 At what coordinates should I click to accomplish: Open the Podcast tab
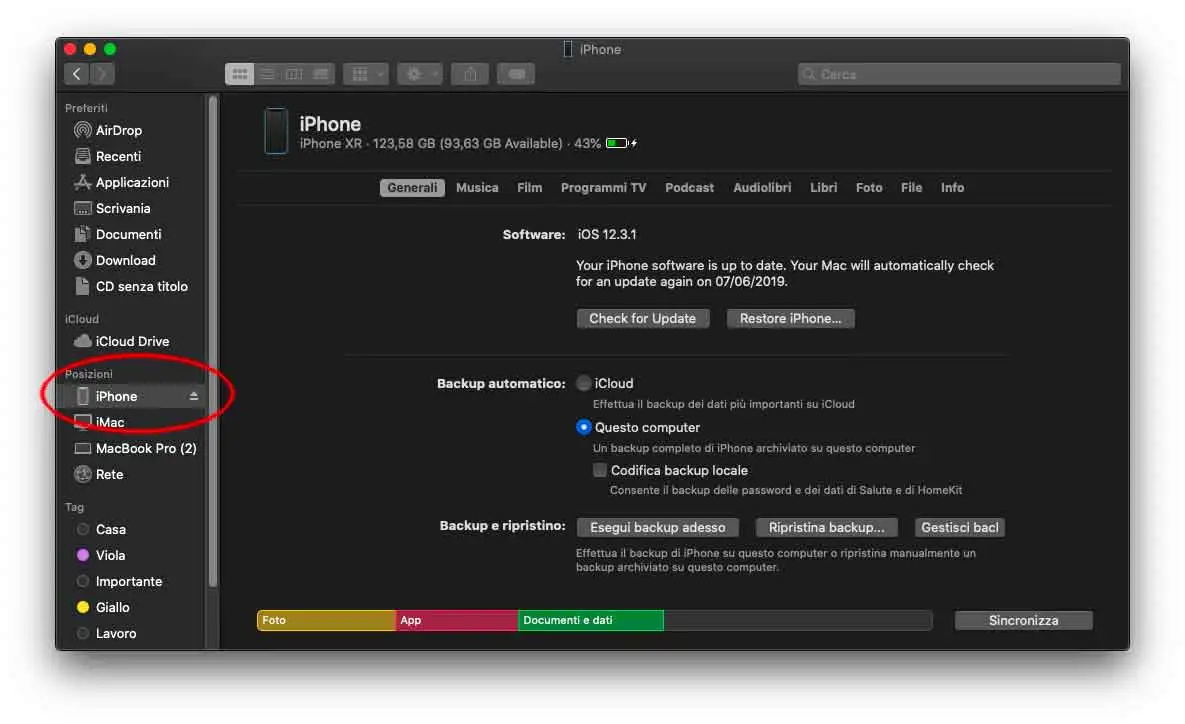click(689, 187)
